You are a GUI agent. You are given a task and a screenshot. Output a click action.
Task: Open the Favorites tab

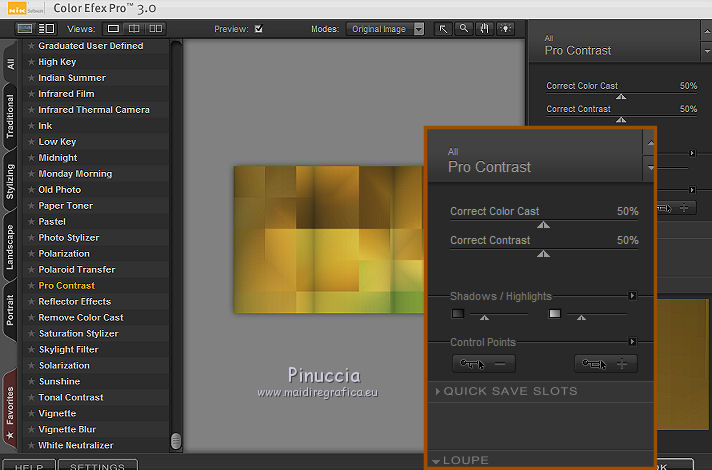point(10,411)
